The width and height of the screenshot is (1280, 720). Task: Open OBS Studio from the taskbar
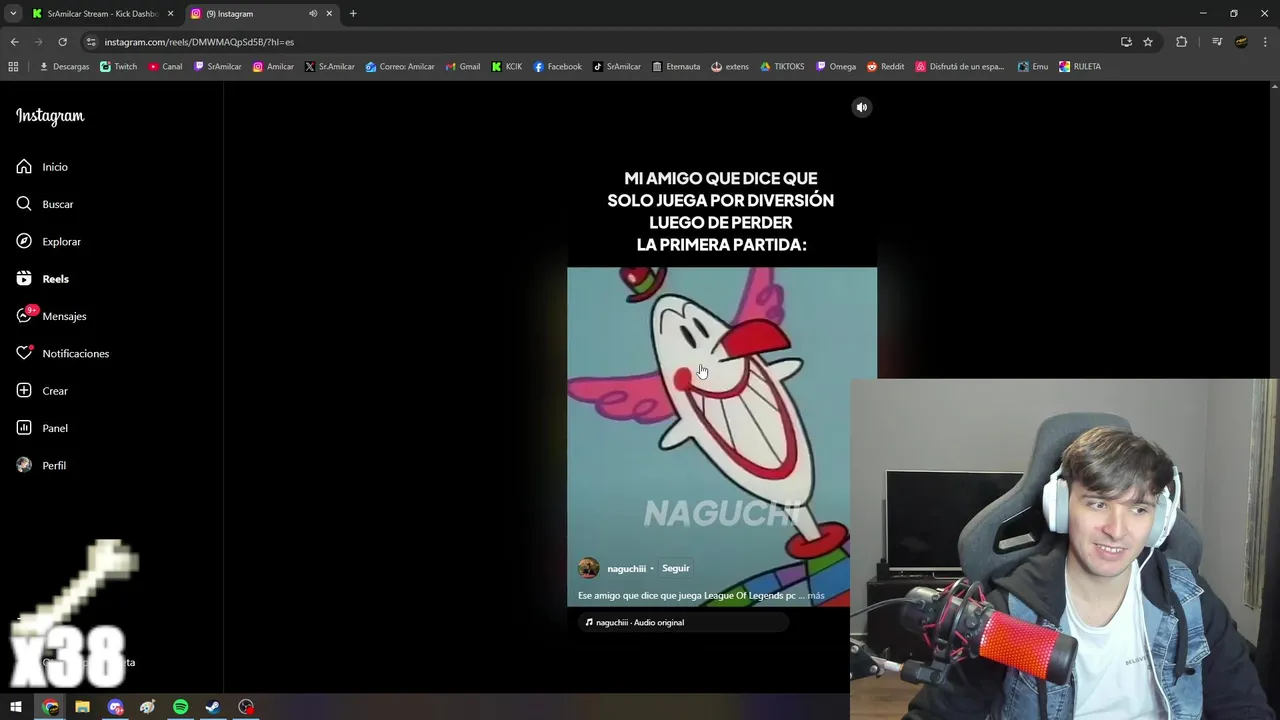coord(246,707)
